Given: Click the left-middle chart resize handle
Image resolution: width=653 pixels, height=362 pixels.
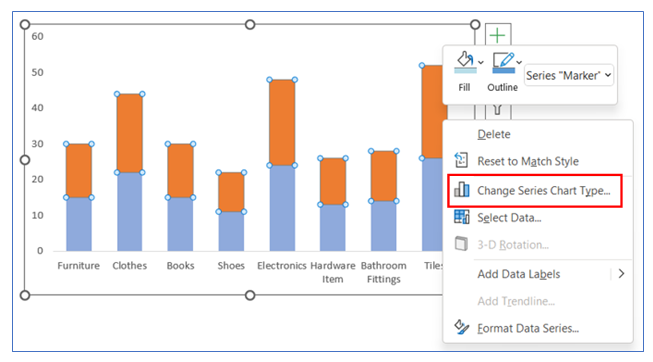Looking at the screenshot, I should tap(25, 160).
